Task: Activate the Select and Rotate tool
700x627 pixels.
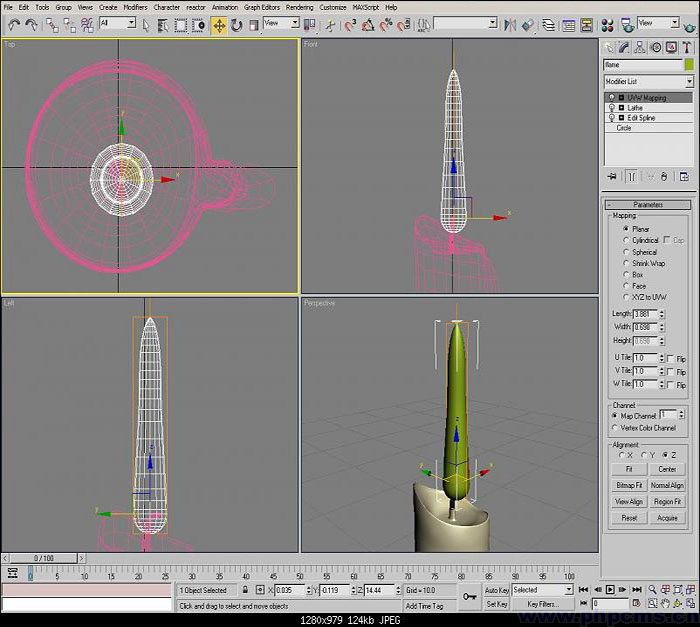Action: click(x=236, y=25)
